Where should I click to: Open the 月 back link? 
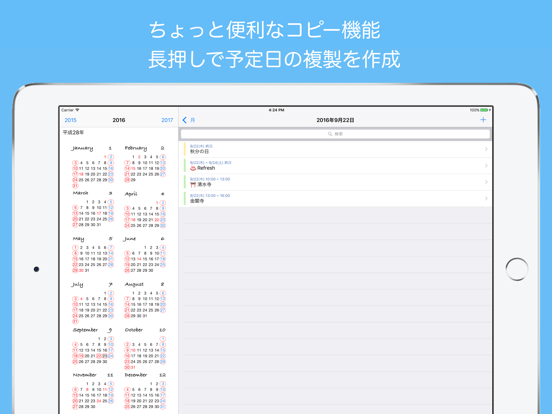193,120
